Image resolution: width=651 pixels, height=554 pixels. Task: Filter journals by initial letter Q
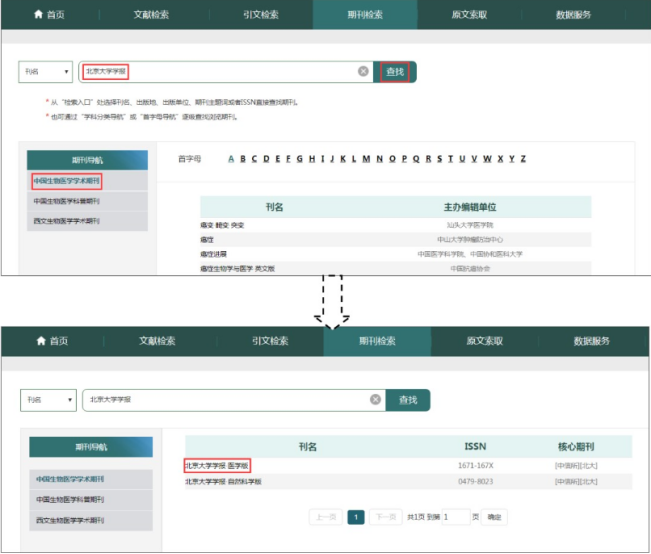point(416,159)
